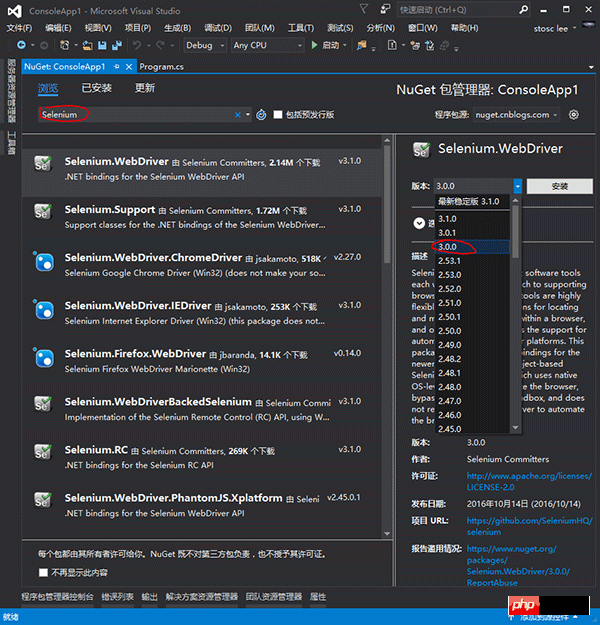Open the Report Abuse nuget.org link
This screenshot has height=625, width=600.
(x=518, y=566)
